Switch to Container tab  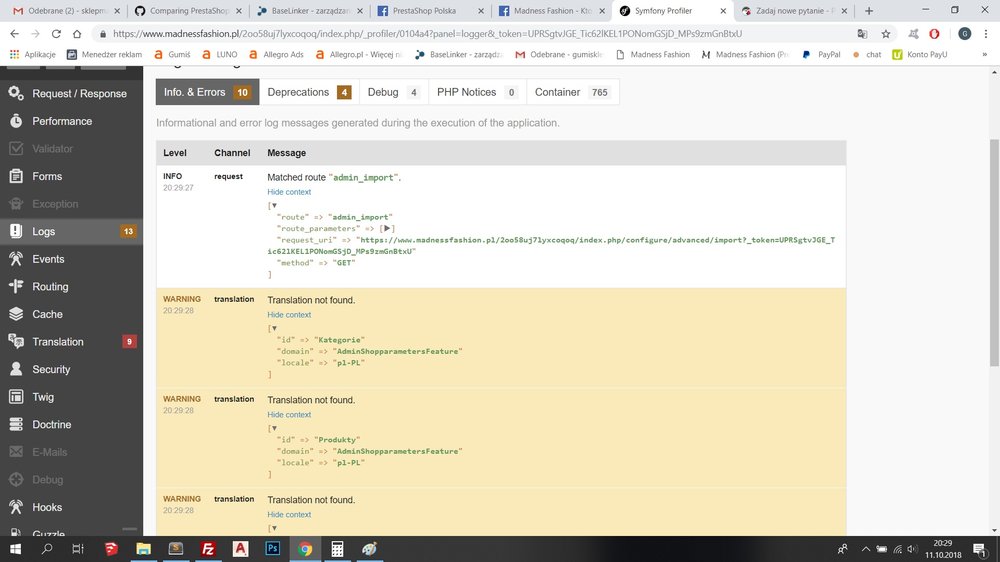tap(572, 92)
